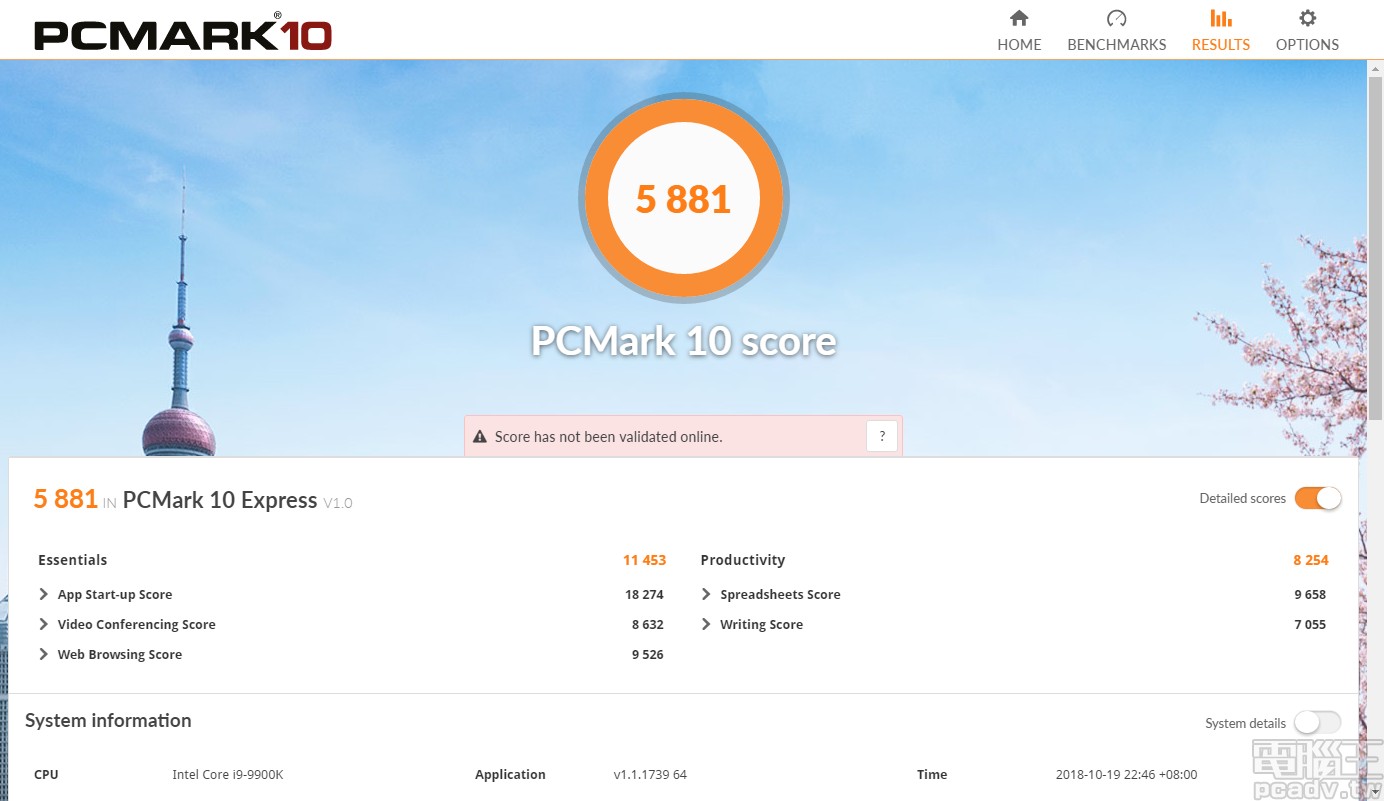Image resolution: width=1384 pixels, height=801 pixels.
Task: Click the scrollbar up arrow
Action: point(1375,67)
